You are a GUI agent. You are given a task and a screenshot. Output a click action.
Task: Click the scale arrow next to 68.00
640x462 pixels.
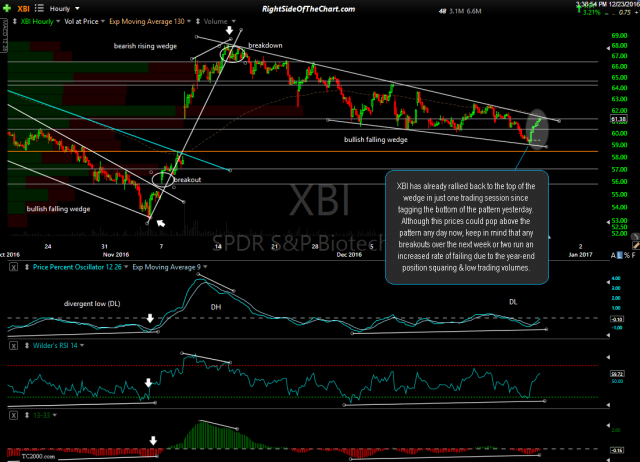pyautogui.click(x=608, y=48)
